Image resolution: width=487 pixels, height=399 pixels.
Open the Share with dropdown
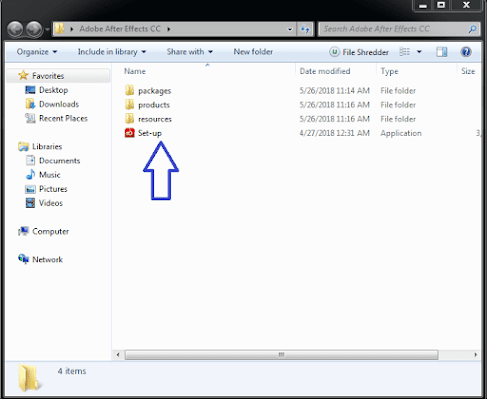[x=190, y=52]
